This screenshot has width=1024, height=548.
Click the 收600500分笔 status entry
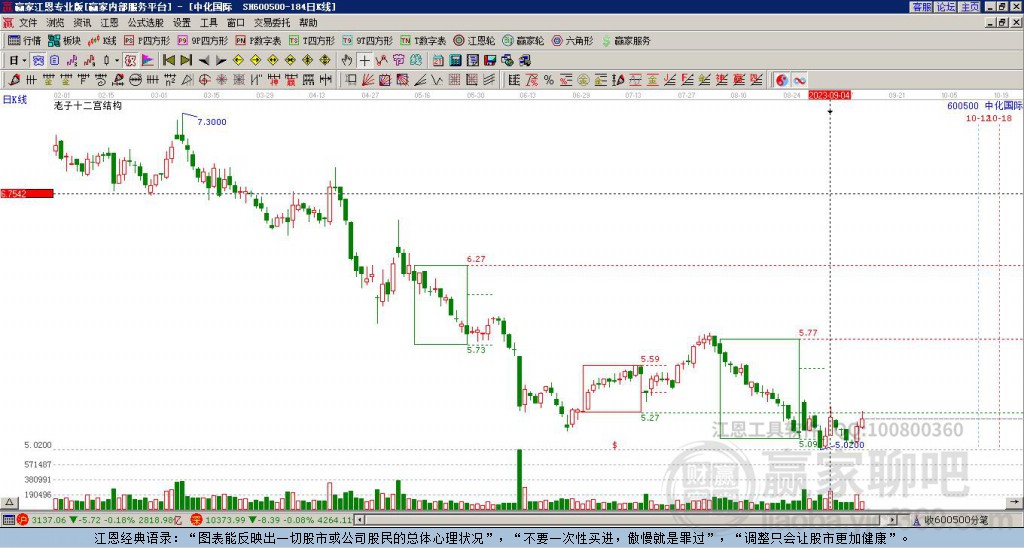tap(957, 520)
